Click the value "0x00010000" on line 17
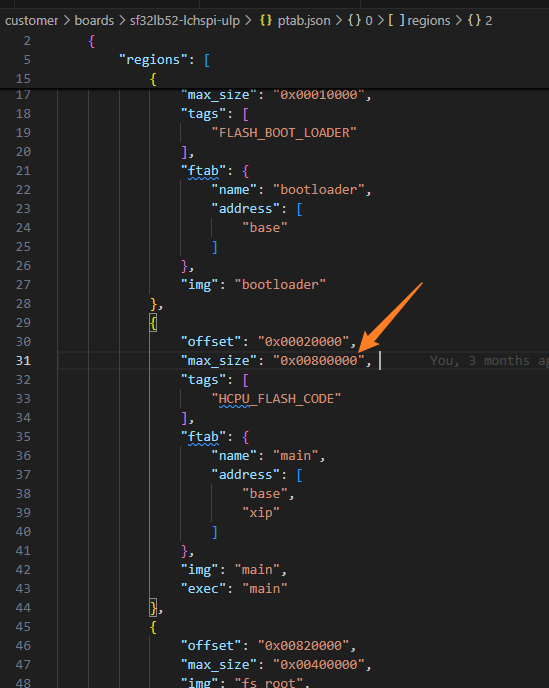549x688 pixels. 319,95
